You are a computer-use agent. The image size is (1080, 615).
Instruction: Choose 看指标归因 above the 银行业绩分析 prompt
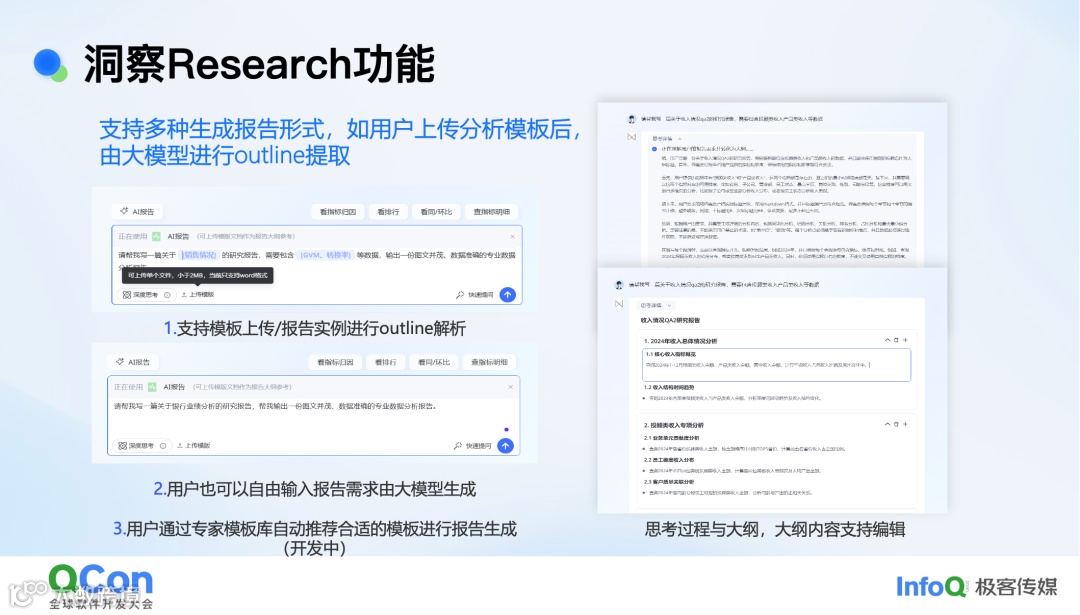335,362
